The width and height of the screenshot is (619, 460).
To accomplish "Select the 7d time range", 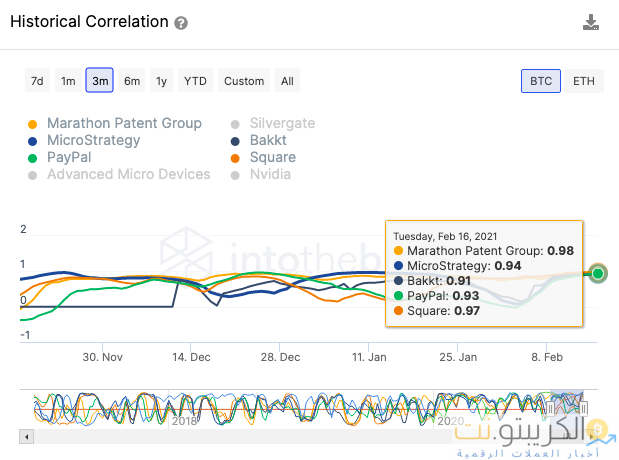I will click(x=37, y=81).
